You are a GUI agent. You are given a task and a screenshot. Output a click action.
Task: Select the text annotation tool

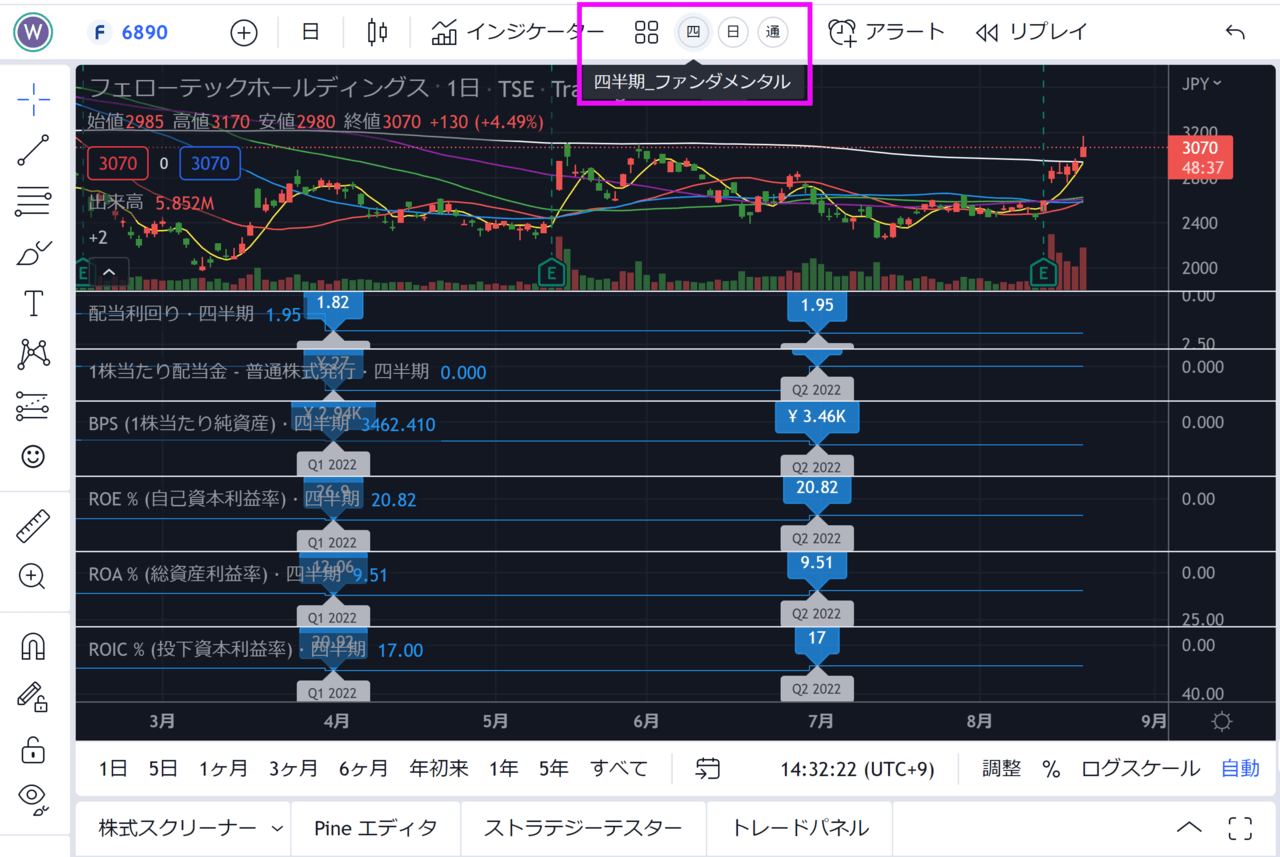[33, 304]
